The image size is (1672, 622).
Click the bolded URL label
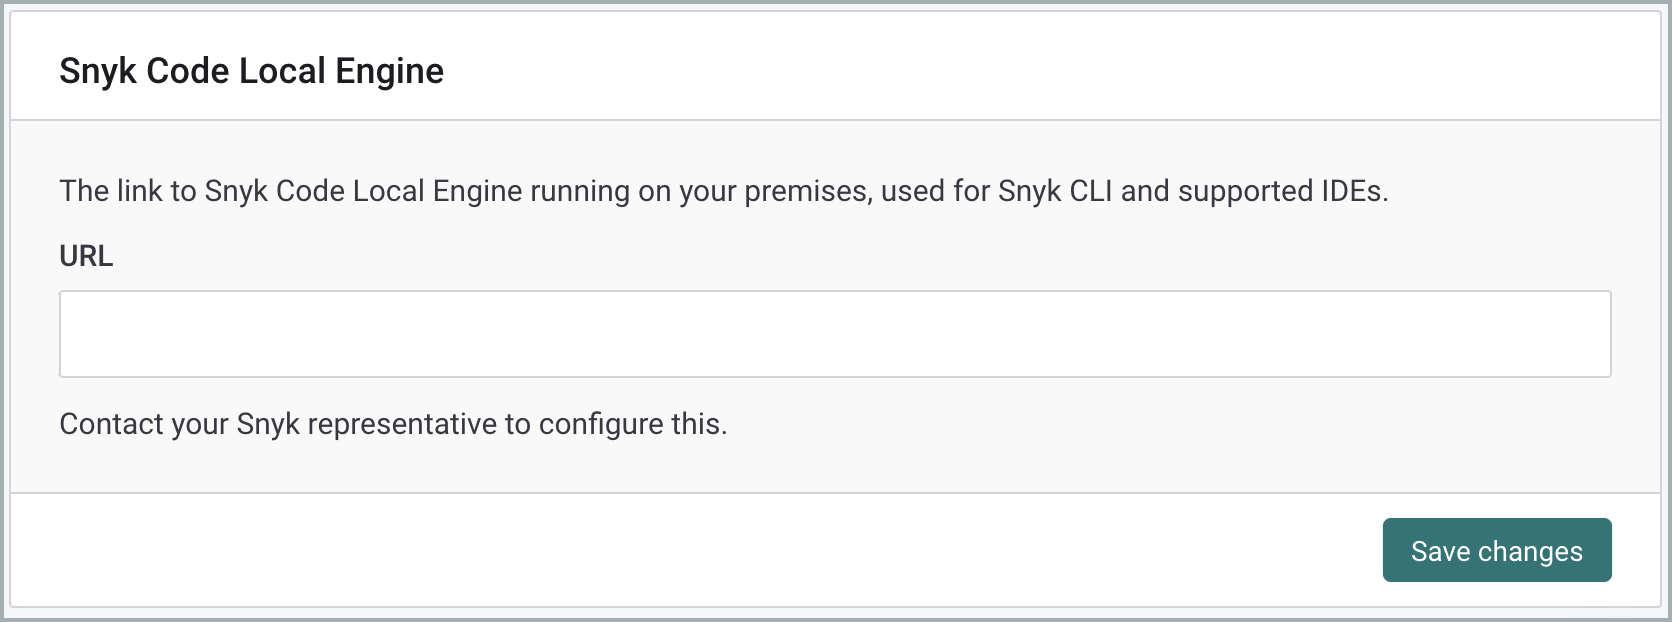click(86, 256)
